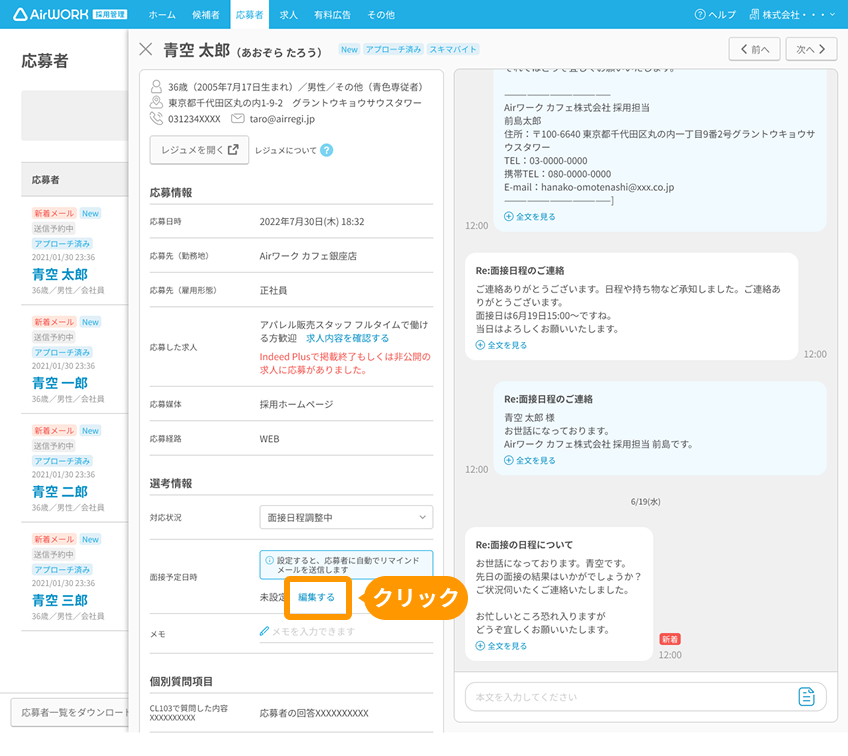Click 正社員 employment type value
The image size is (848, 756).
pyautogui.click(x=273, y=290)
